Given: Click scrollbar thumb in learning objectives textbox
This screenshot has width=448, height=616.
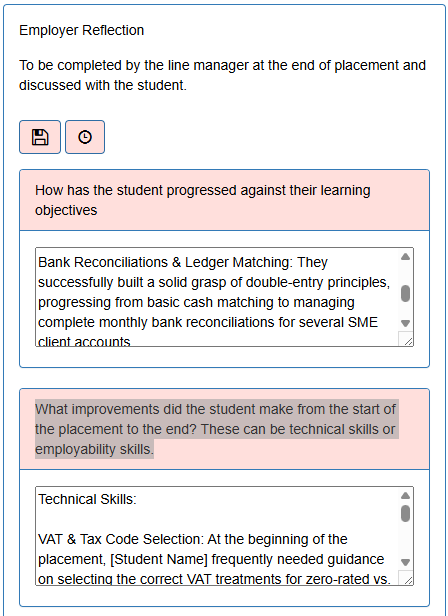Looking at the screenshot, I should (x=406, y=294).
